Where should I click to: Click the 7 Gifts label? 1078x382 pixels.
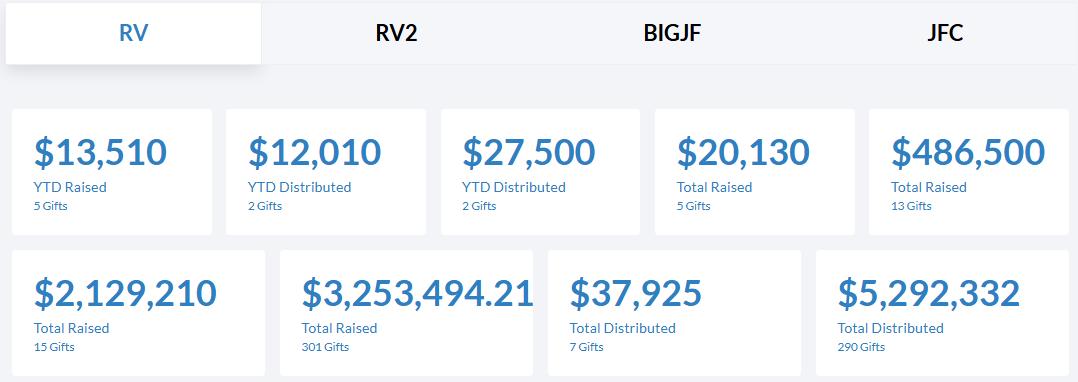pos(586,347)
